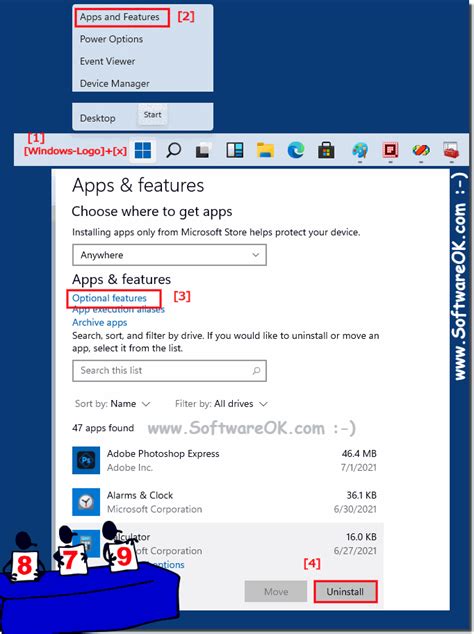Image resolution: width=474 pixels, height=634 pixels.
Task: Click the Search this list field
Action: click(x=169, y=371)
